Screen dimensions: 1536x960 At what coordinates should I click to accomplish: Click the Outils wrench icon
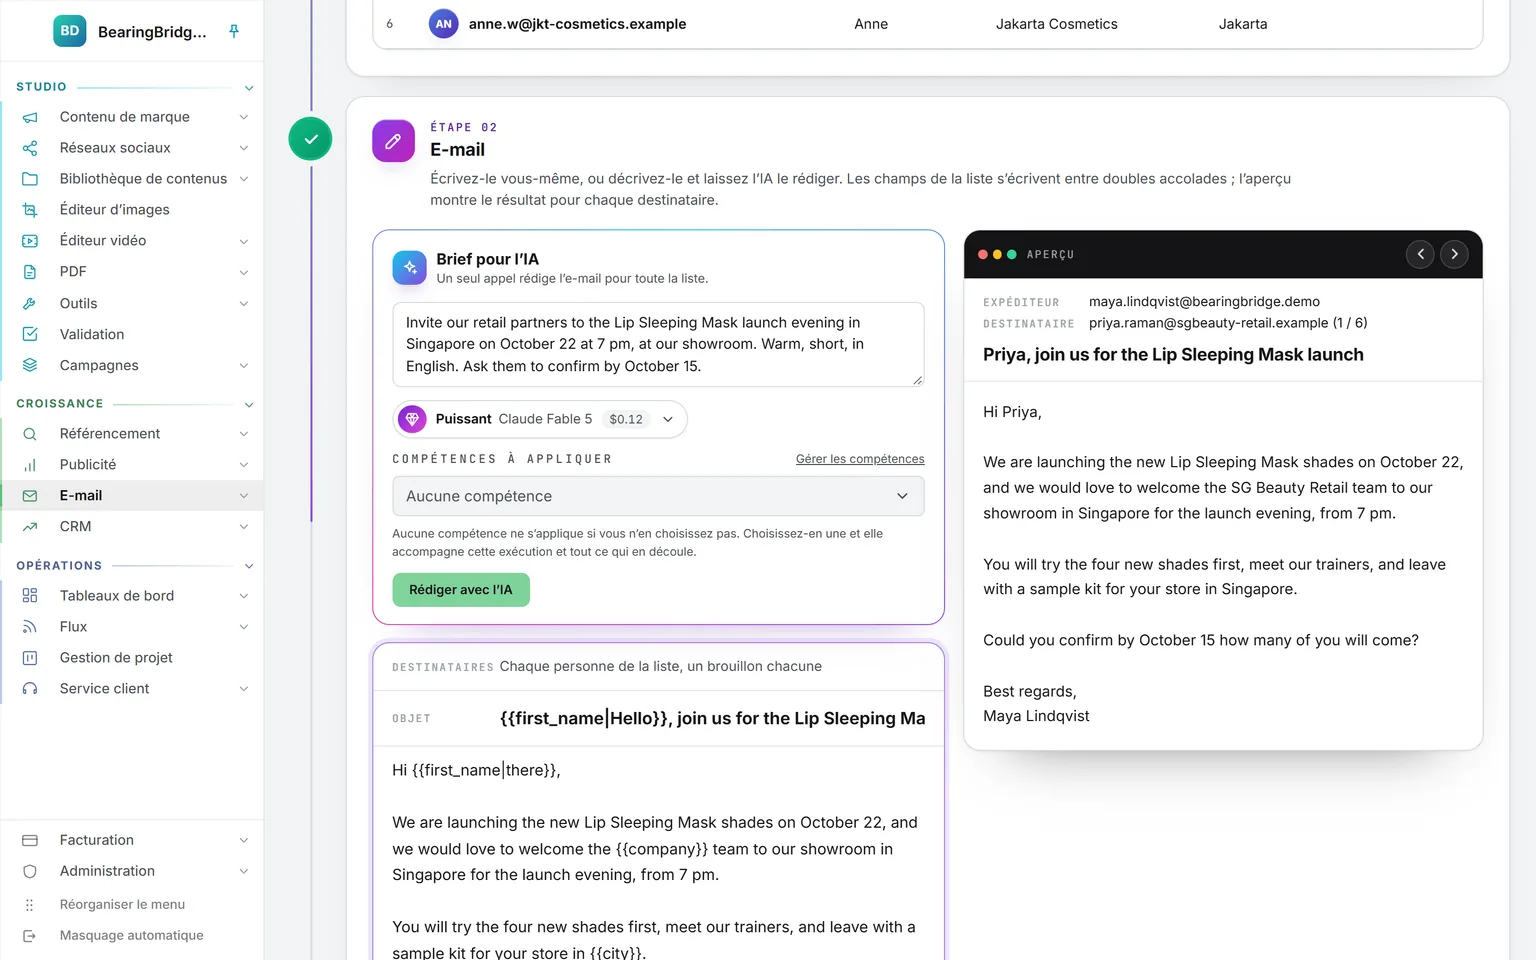pyautogui.click(x=30, y=303)
